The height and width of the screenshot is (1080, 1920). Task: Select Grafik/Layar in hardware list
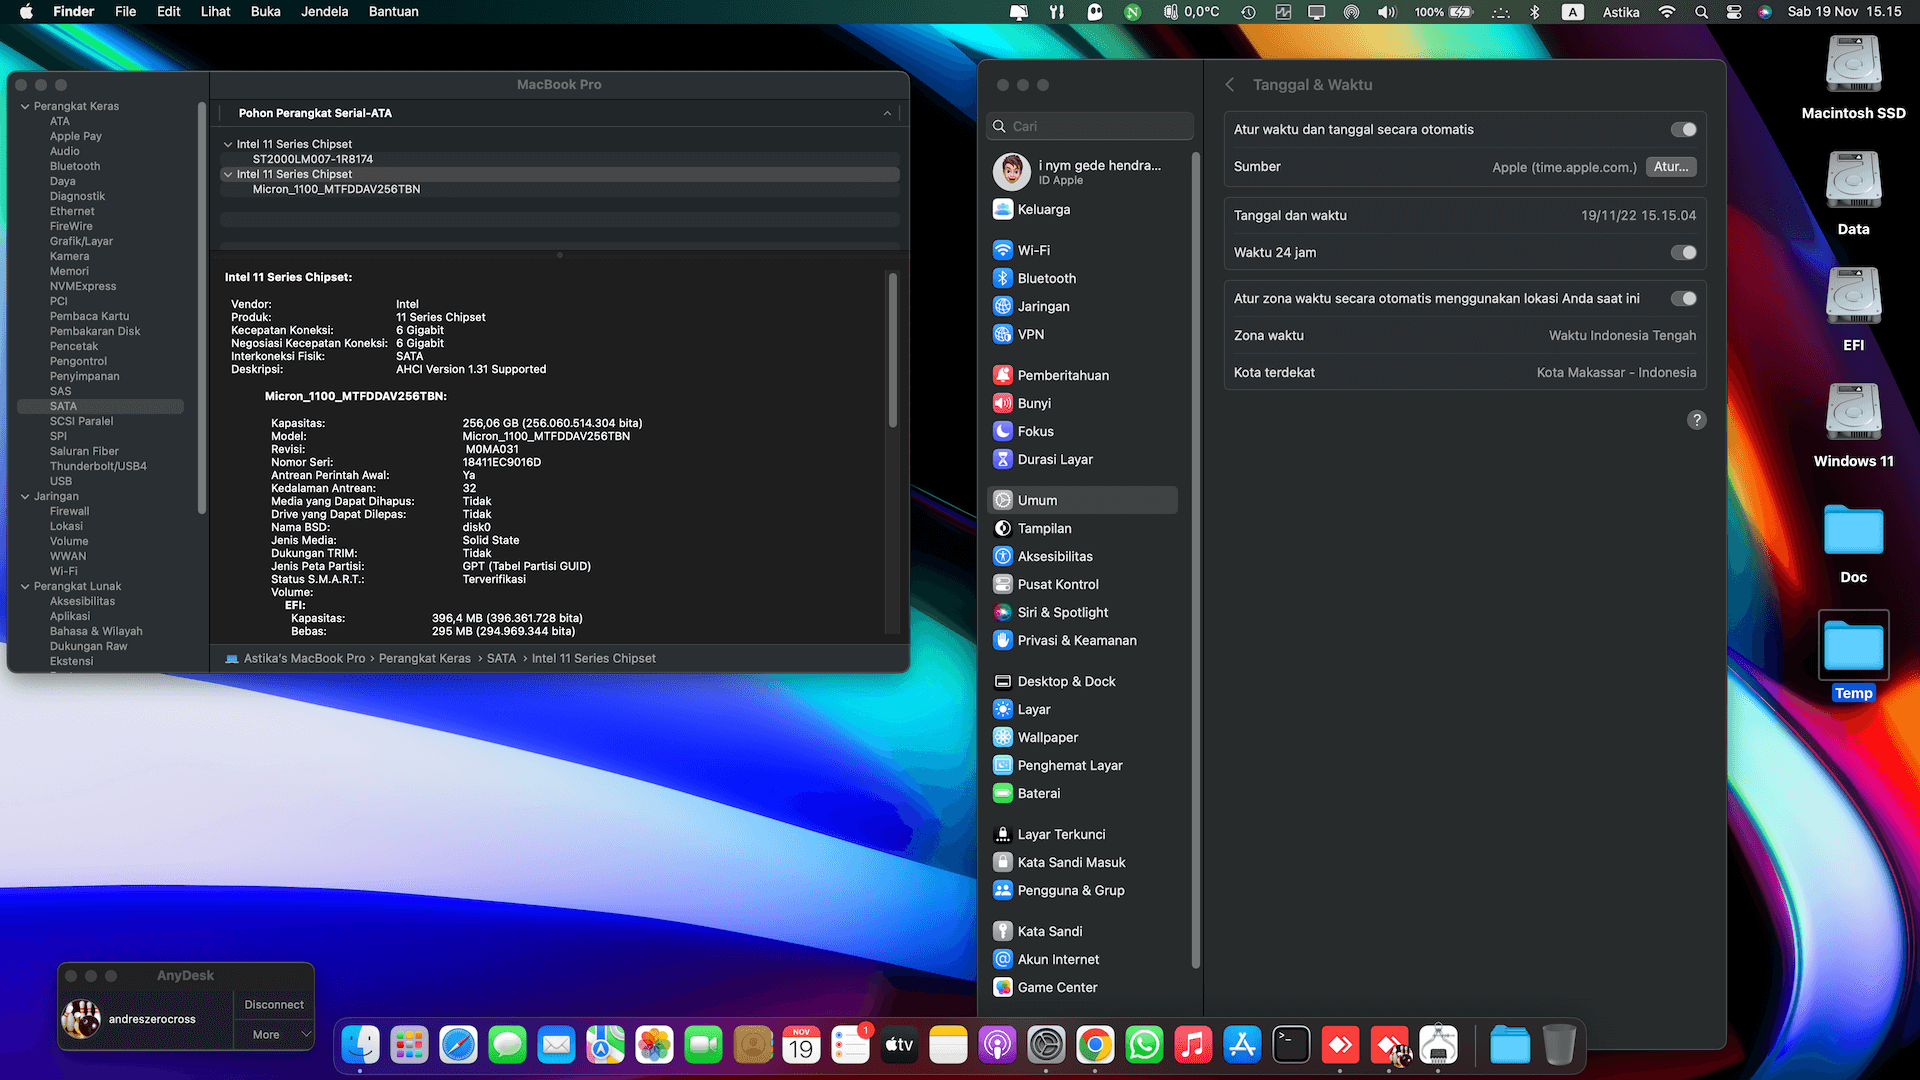click(81, 241)
